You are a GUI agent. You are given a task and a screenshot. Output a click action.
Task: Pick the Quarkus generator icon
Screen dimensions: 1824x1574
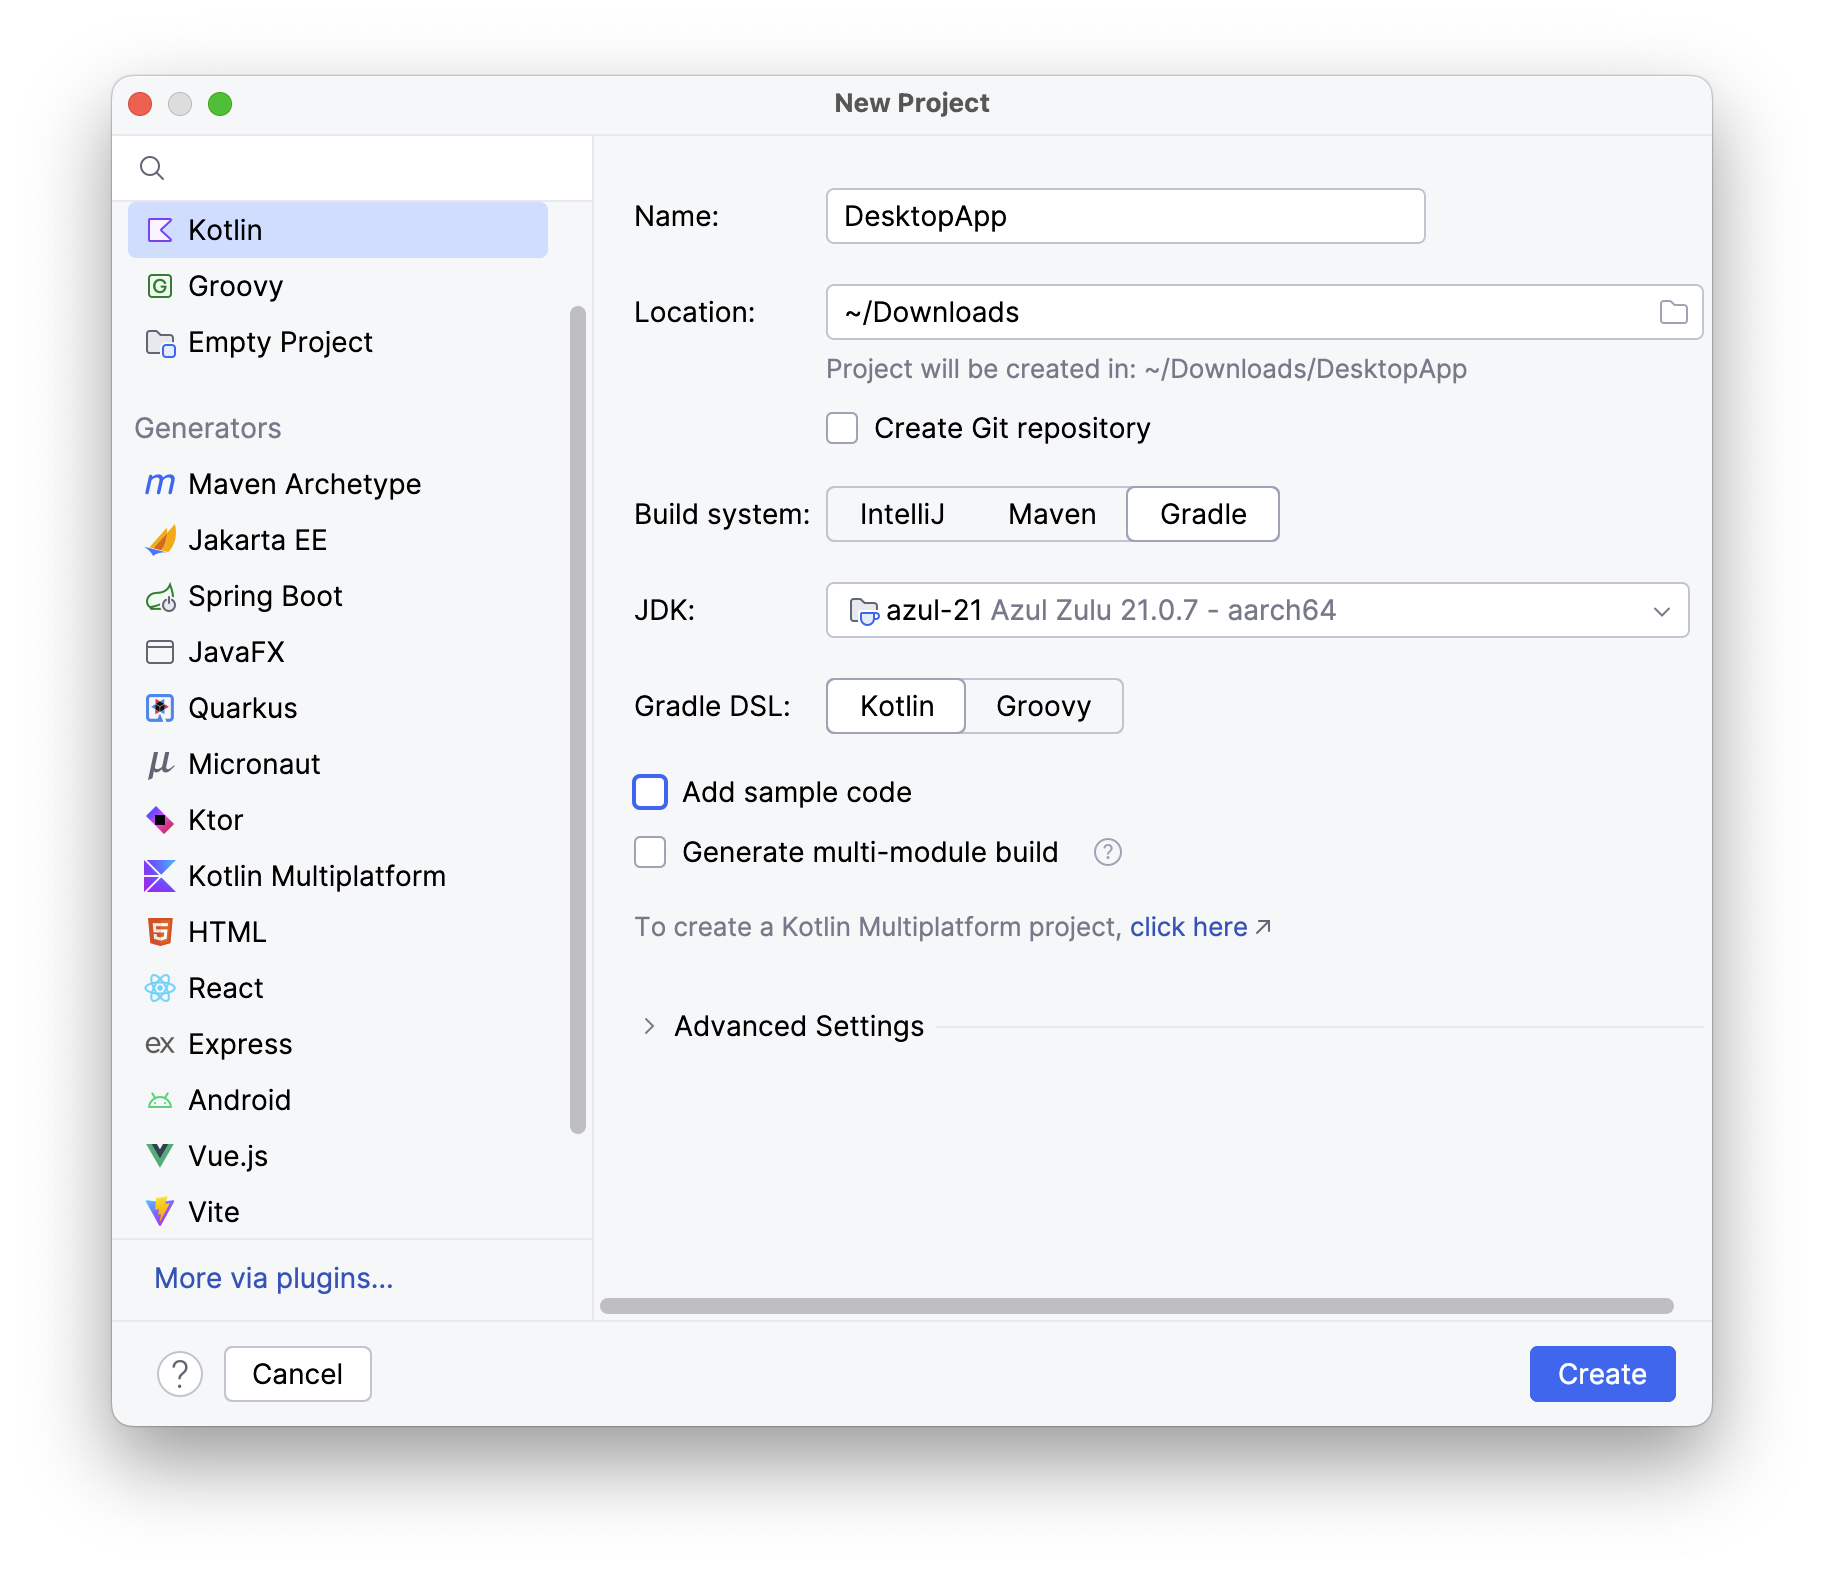tap(160, 708)
